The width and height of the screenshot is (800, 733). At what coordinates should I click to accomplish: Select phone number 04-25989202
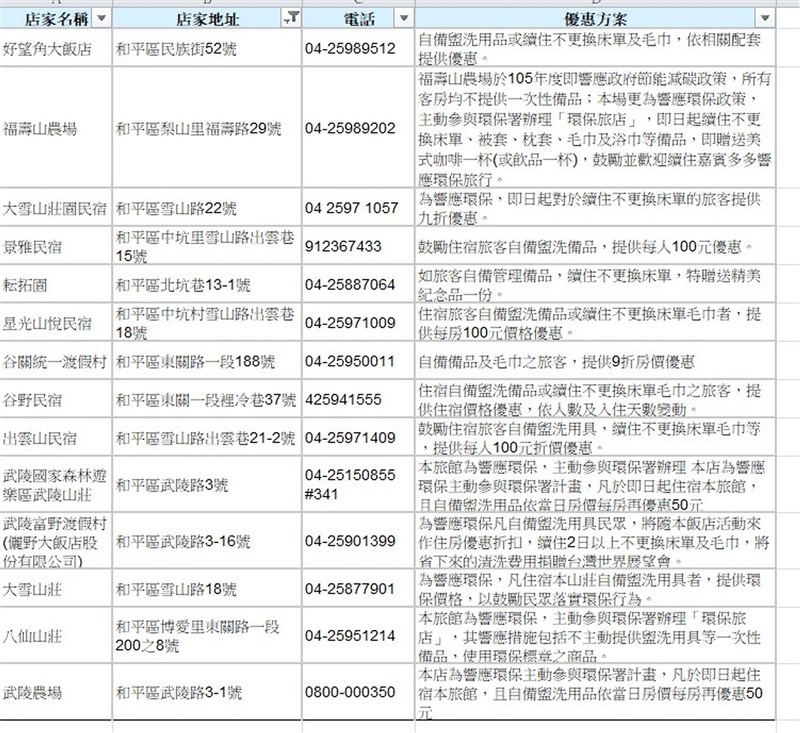point(359,128)
